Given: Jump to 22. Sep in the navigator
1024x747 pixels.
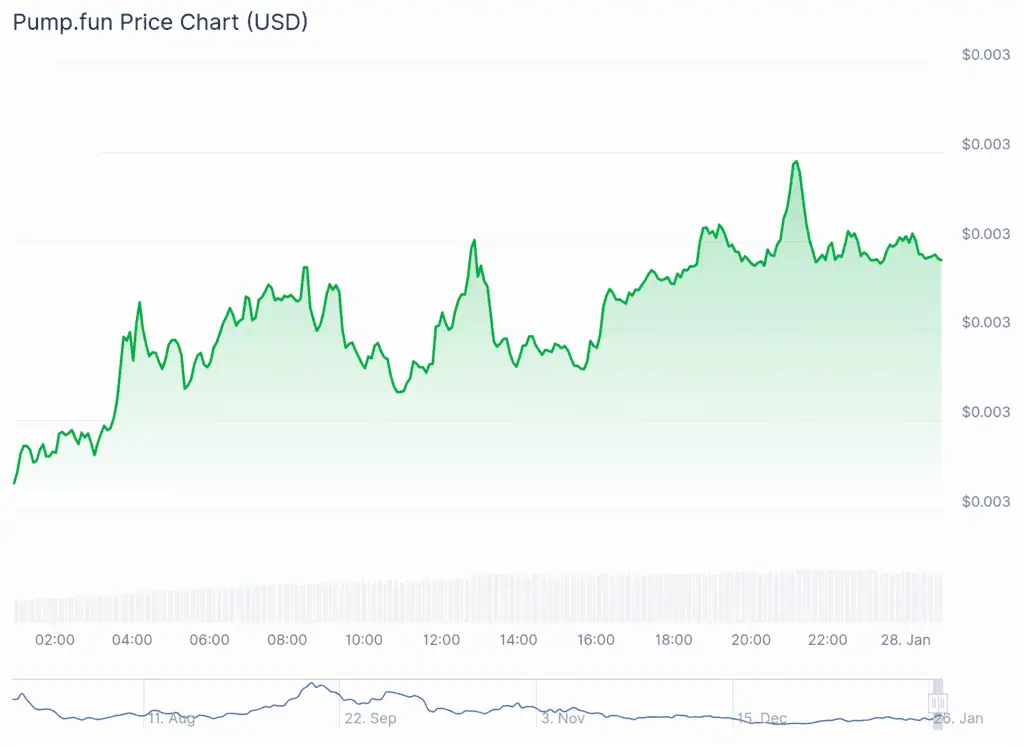Looking at the screenshot, I should click(368, 718).
